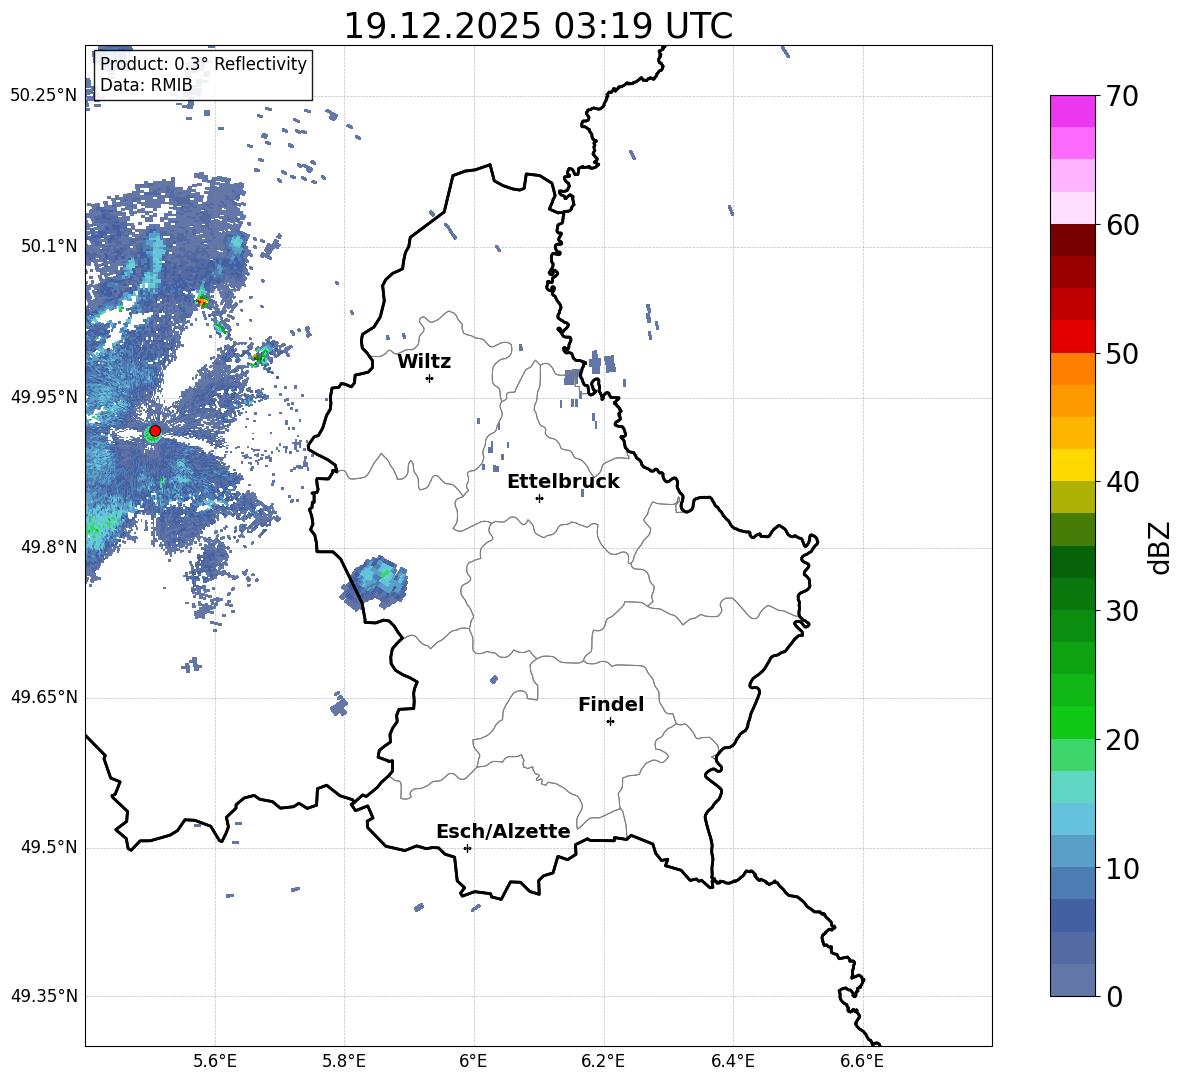1184x1081 pixels.
Task: Click the 50.25°N latitude label
Action: pyautogui.click(x=44, y=96)
